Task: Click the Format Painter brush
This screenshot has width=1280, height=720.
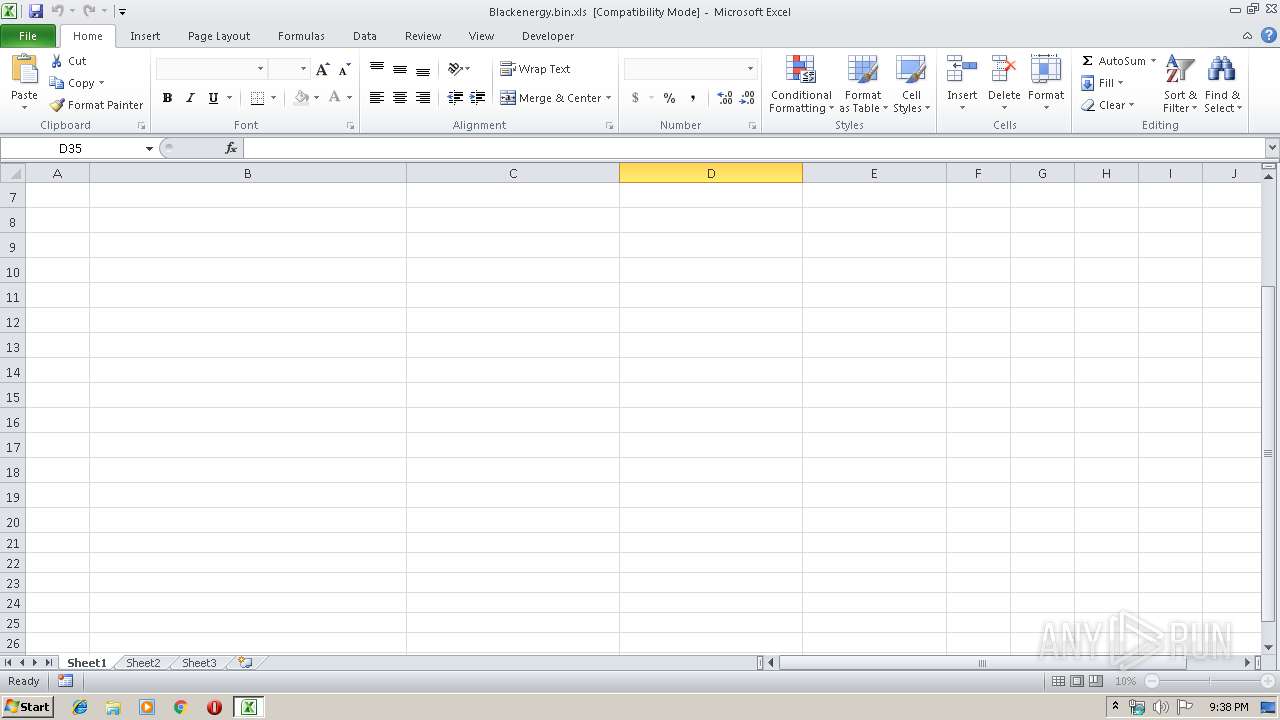Action: [x=57, y=105]
